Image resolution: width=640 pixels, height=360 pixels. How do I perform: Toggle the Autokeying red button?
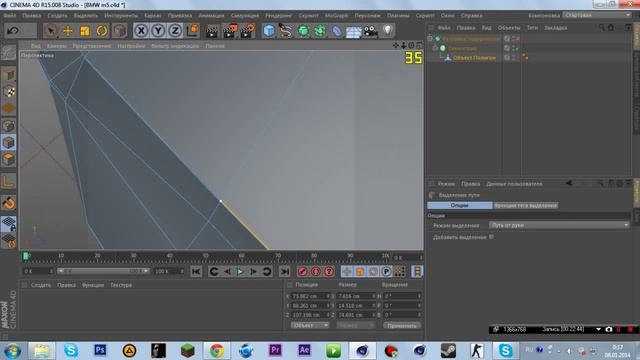point(316,271)
